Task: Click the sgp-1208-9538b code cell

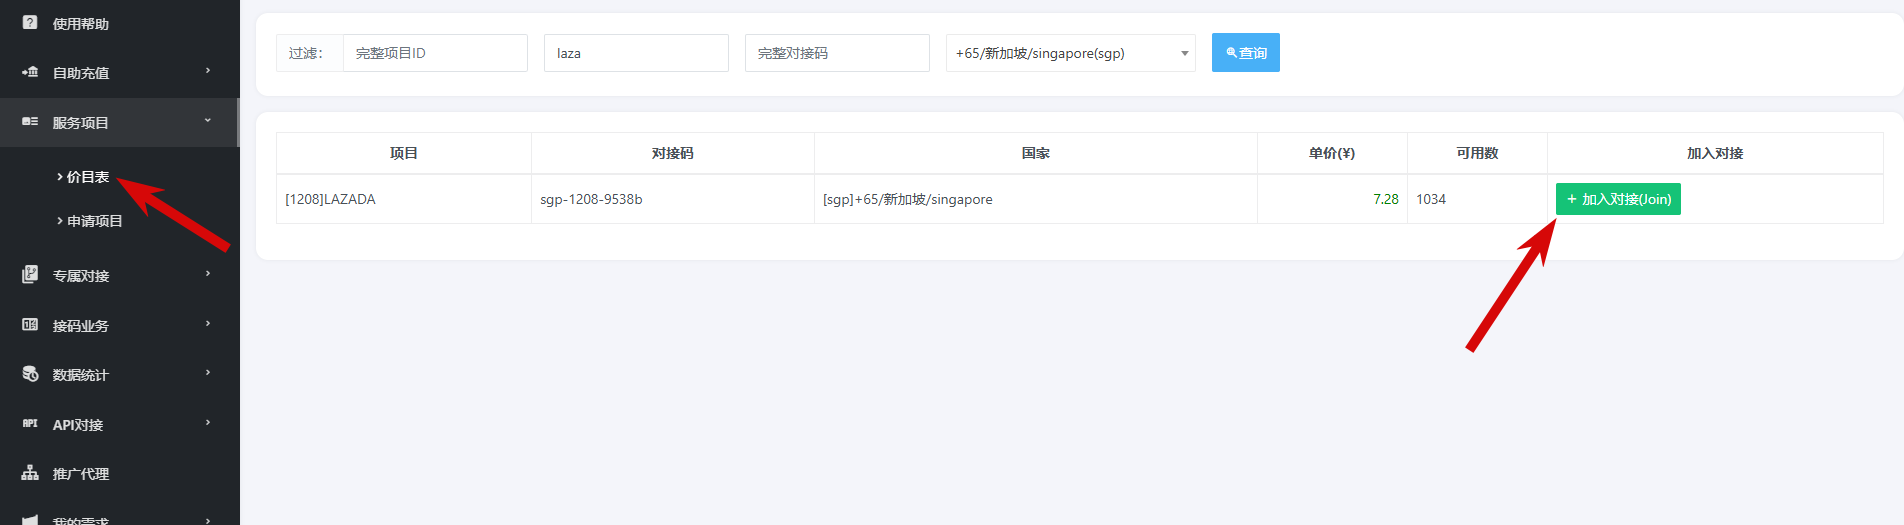Action: pyautogui.click(x=672, y=199)
